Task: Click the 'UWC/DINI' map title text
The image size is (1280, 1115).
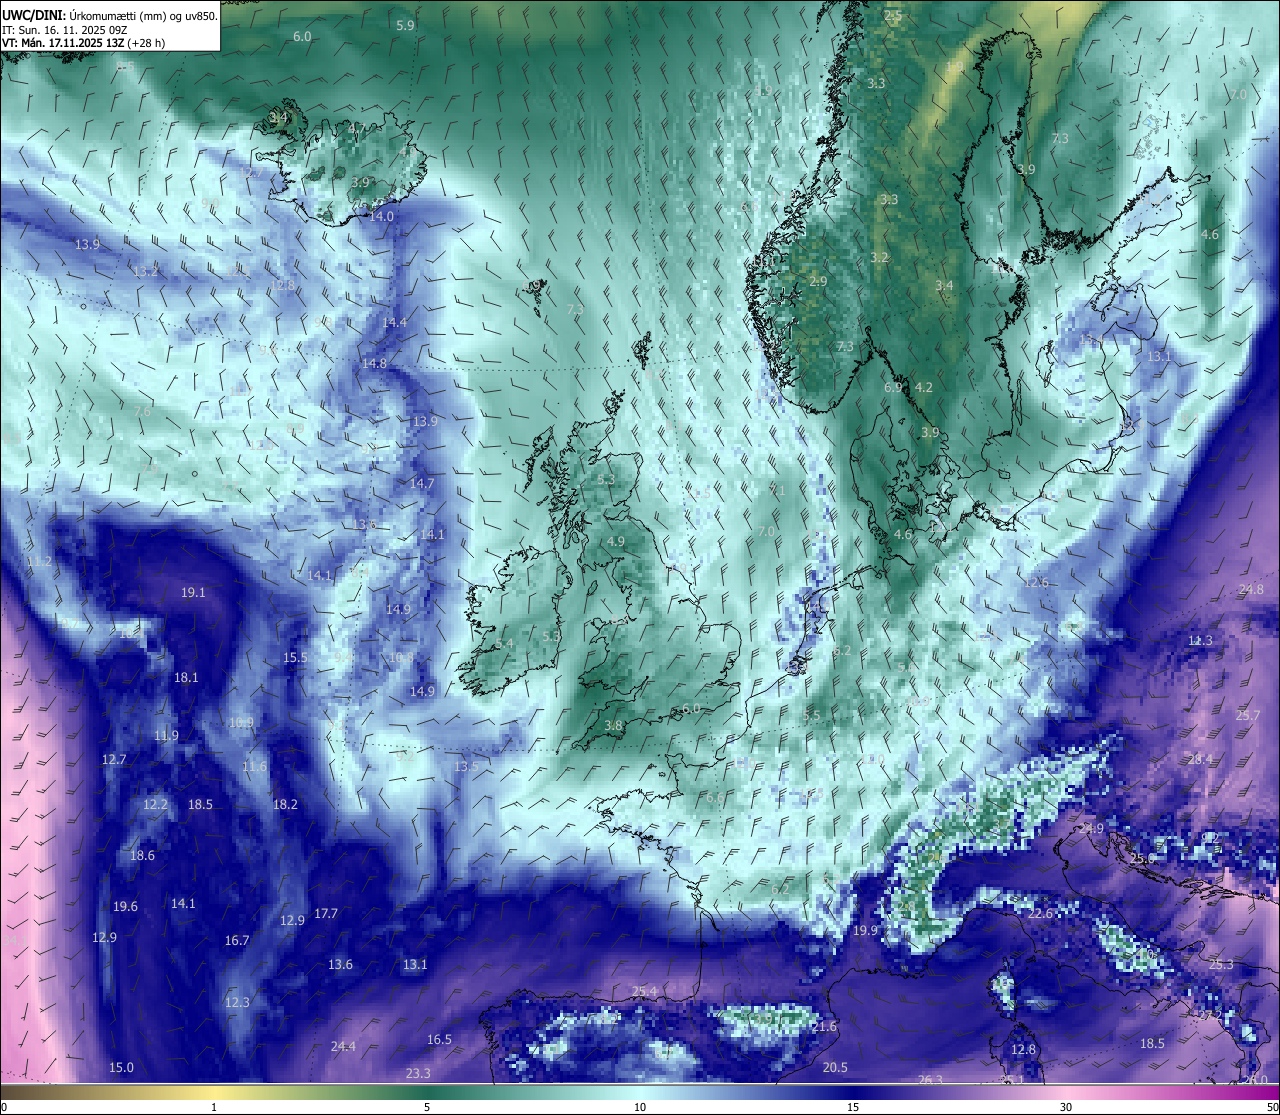Action: click(33, 15)
